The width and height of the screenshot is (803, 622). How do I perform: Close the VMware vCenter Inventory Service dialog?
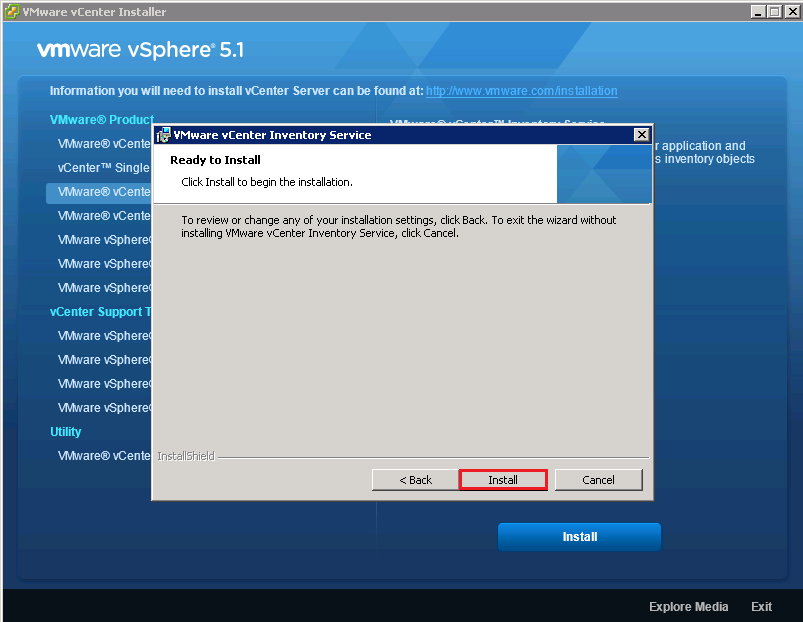641,135
